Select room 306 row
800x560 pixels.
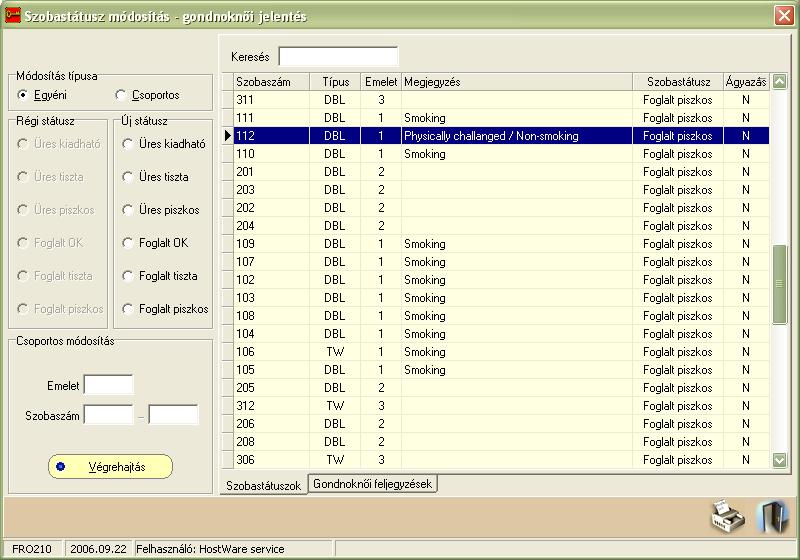coord(501,460)
